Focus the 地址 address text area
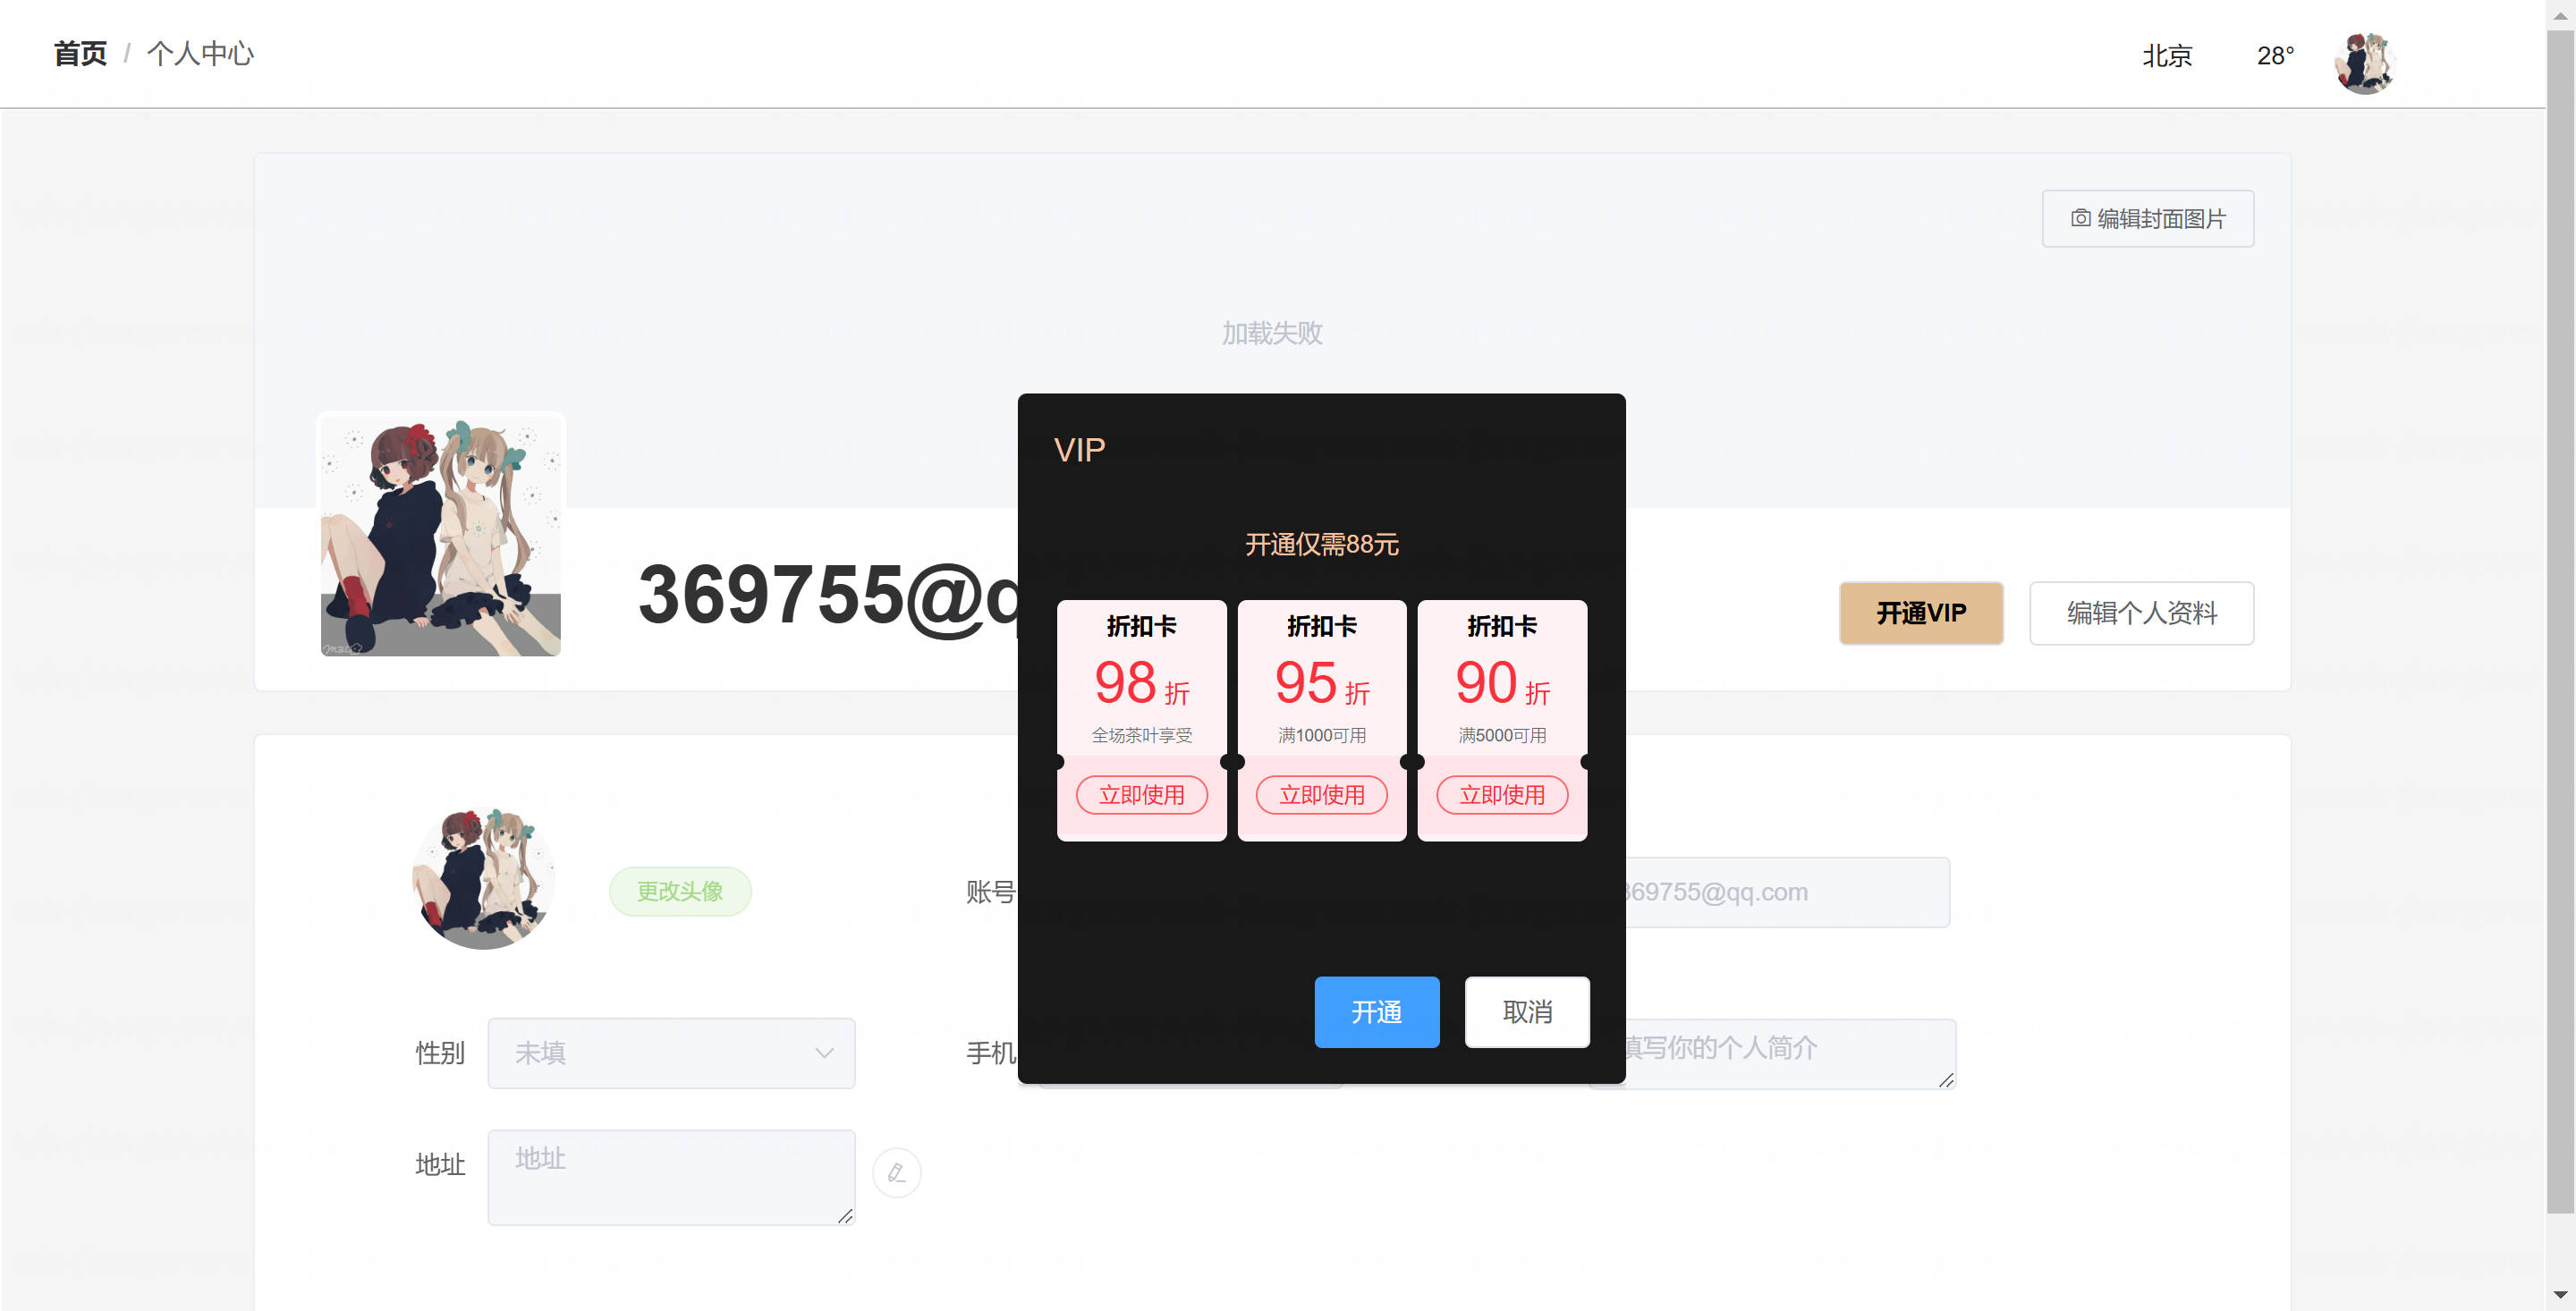The width and height of the screenshot is (2576, 1311). (671, 1176)
